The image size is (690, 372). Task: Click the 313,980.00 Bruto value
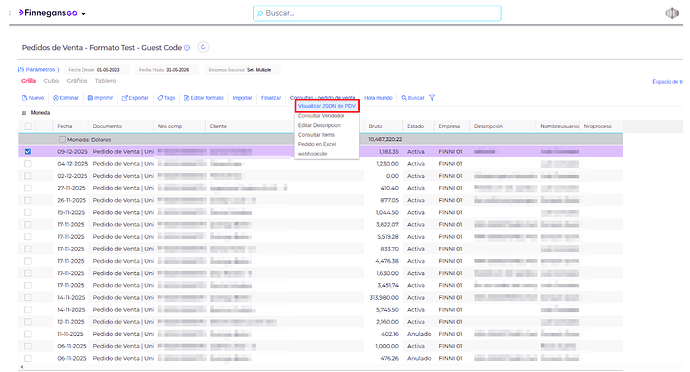pos(384,298)
